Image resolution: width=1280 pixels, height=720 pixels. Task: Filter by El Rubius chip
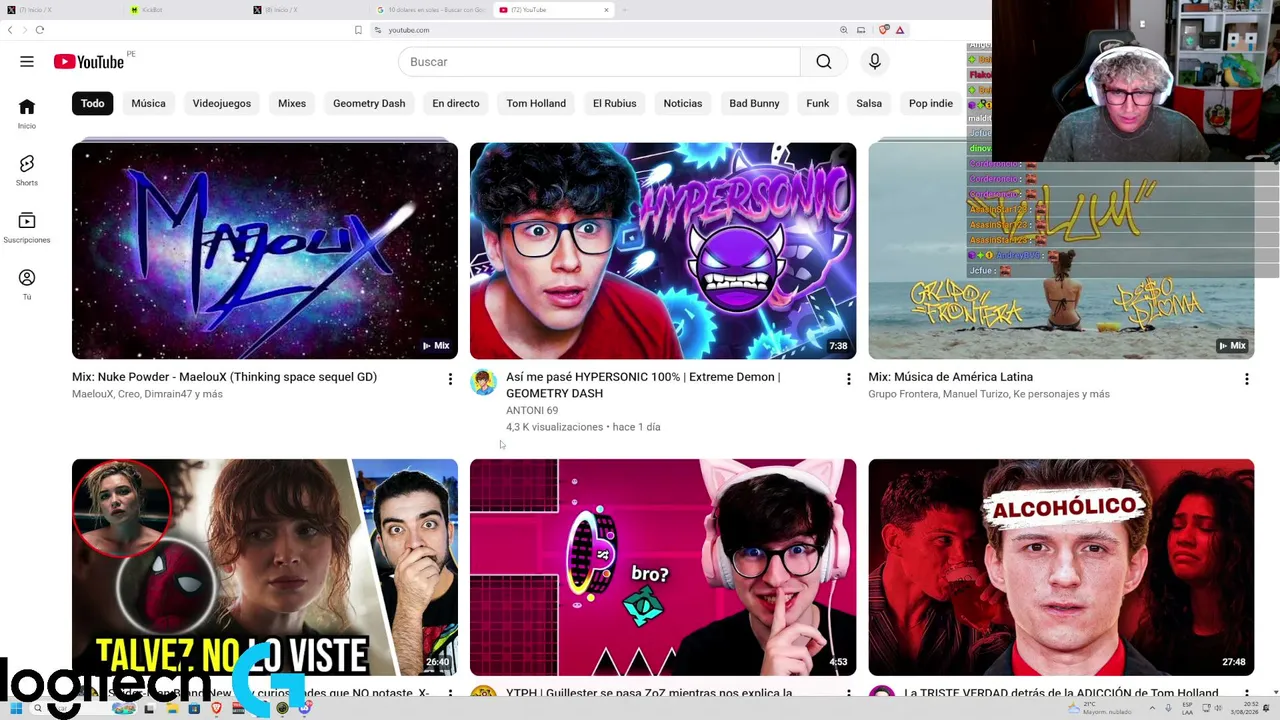(x=615, y=103)
